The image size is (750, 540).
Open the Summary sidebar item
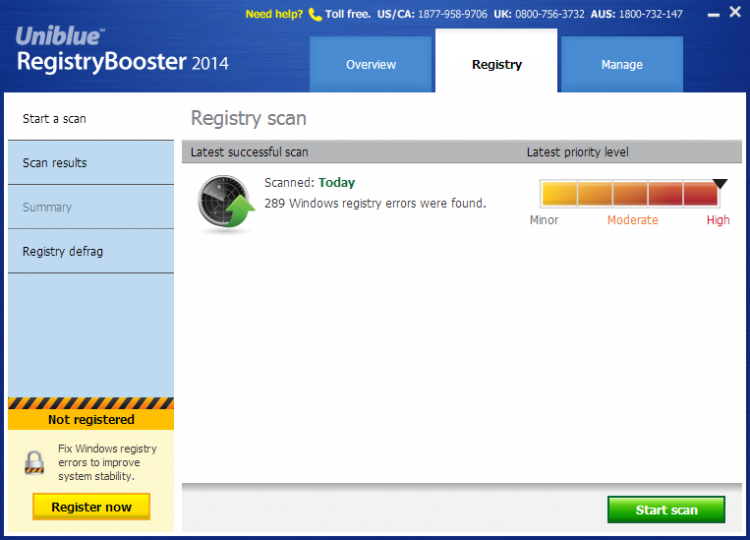[x=91, y=207]
